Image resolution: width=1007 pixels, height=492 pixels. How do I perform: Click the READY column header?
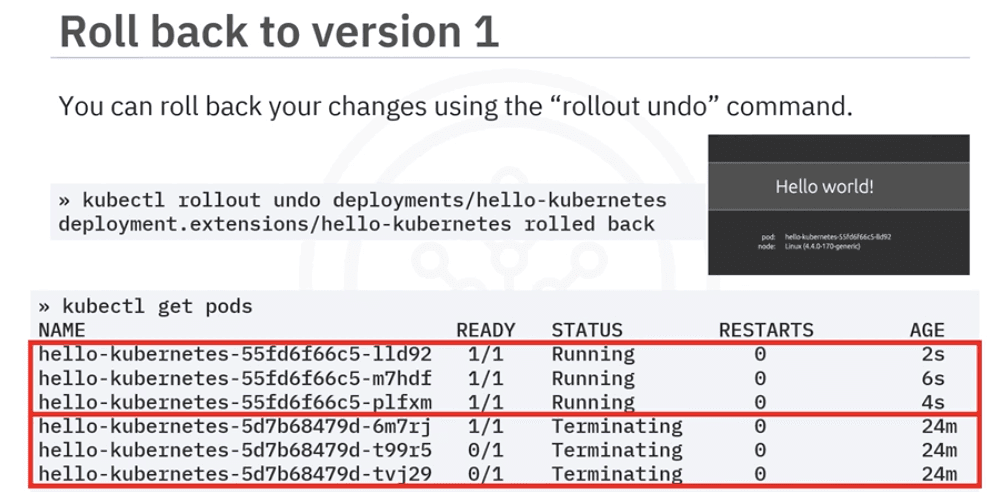(485, 329)
